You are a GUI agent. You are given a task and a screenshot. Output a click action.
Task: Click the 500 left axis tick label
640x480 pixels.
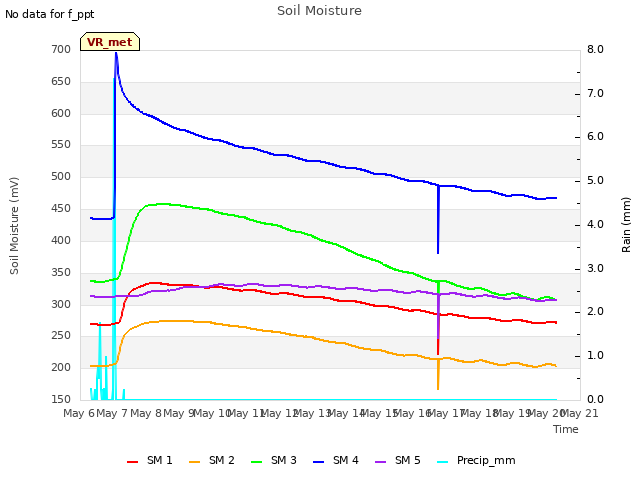click(x=61, y=177)
